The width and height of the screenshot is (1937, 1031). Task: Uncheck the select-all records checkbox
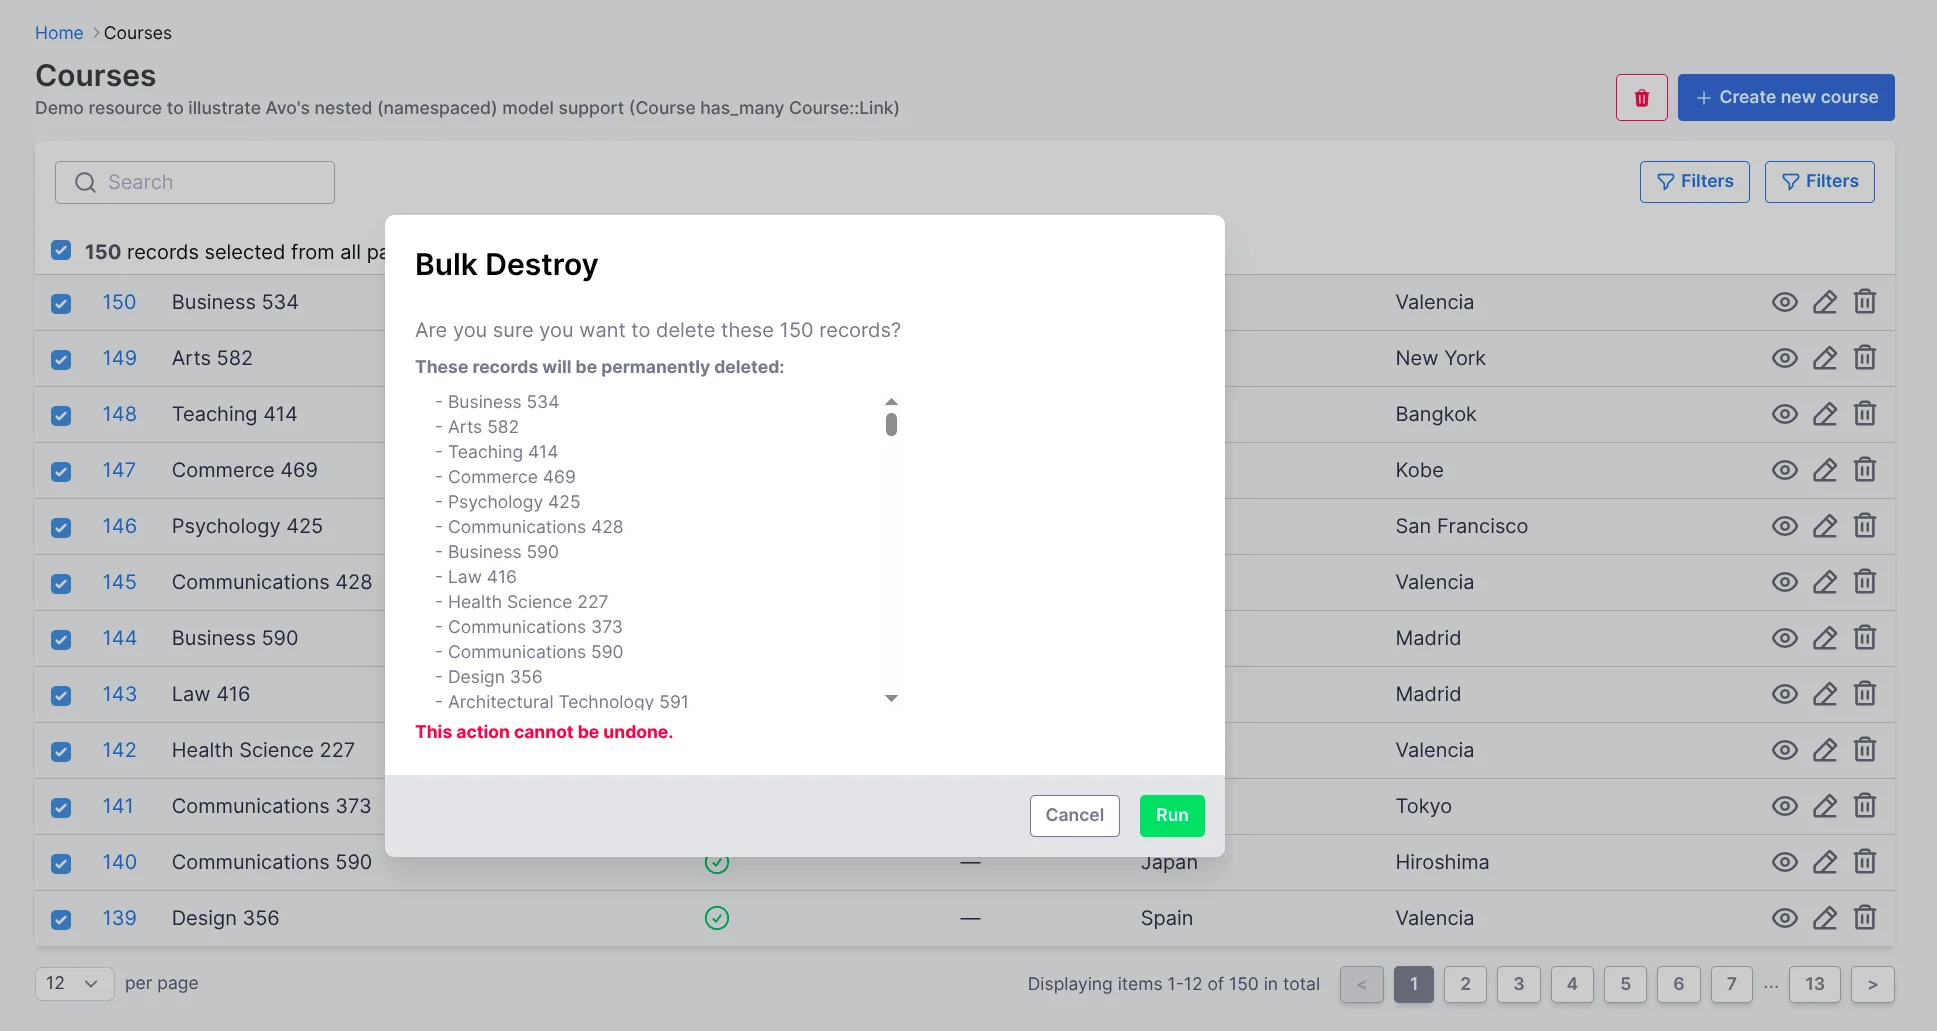tap(61, 250)
